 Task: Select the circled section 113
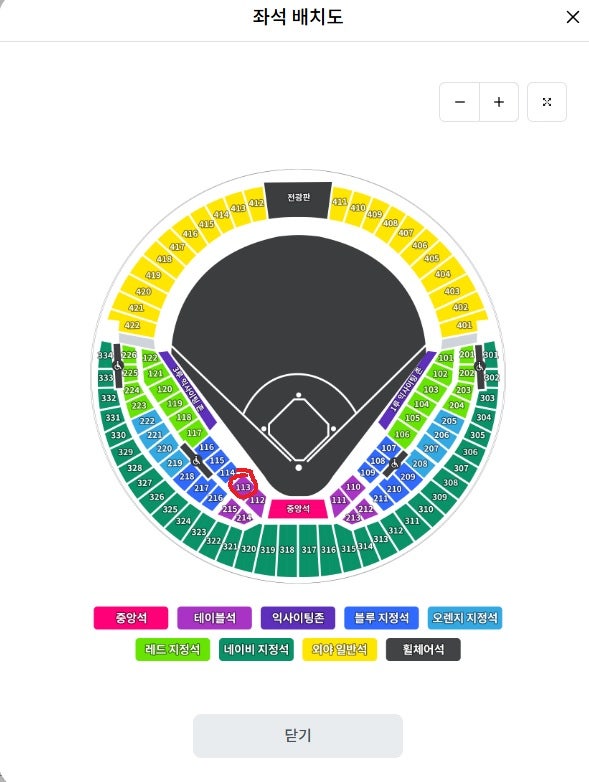tap(243, 486)
